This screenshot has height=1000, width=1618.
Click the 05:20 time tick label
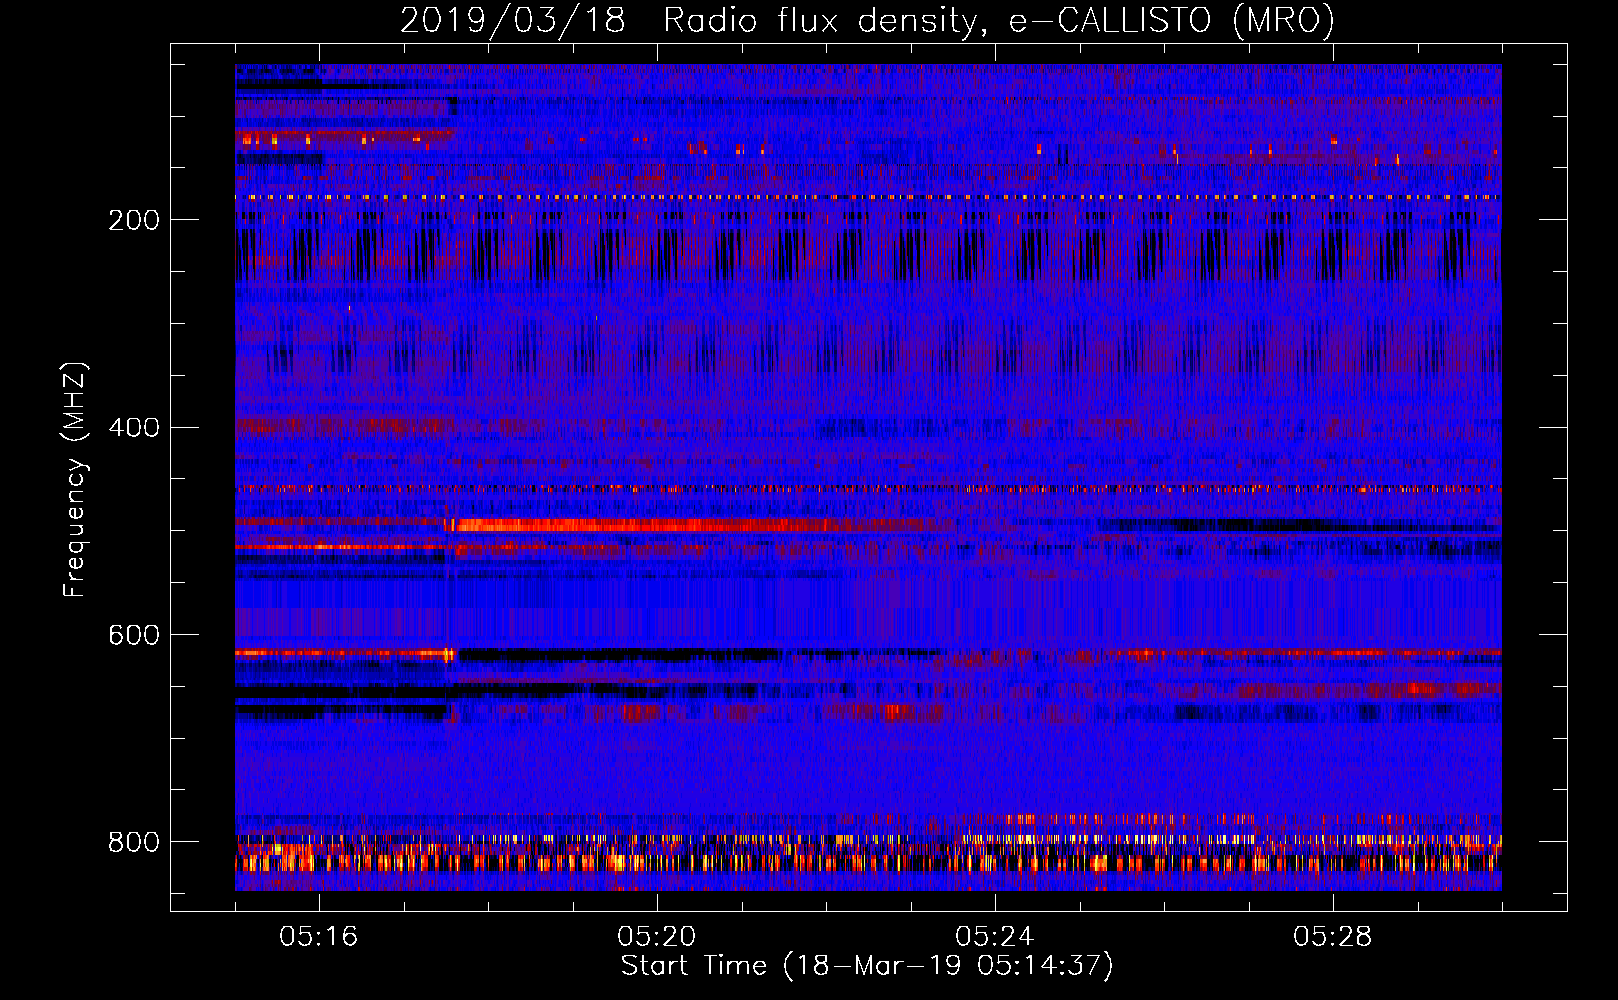pyautogui.click(x=657, y=936)
